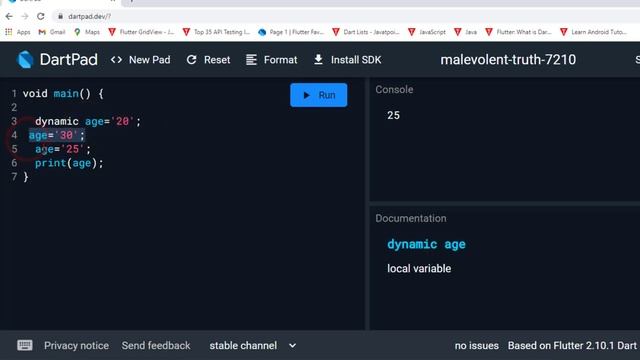Viewport: 640px width, 360px height.
Task: Click the dynamic age='20' code line
Action: 88,121
